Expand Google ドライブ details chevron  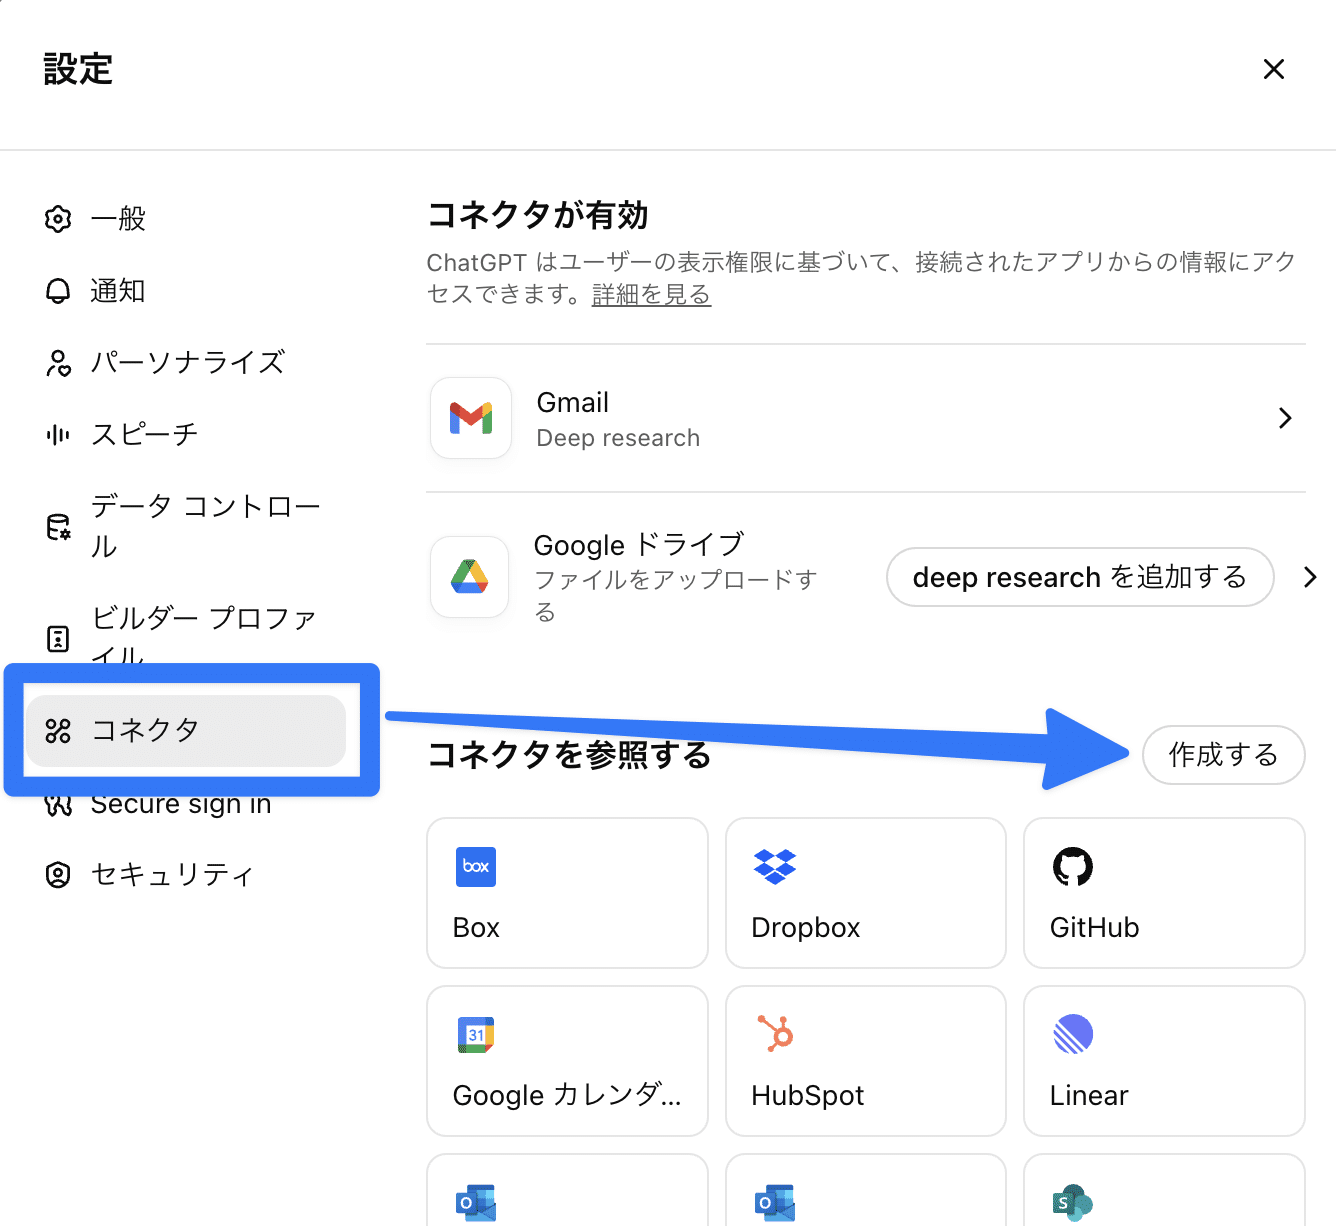(1310, 577)
